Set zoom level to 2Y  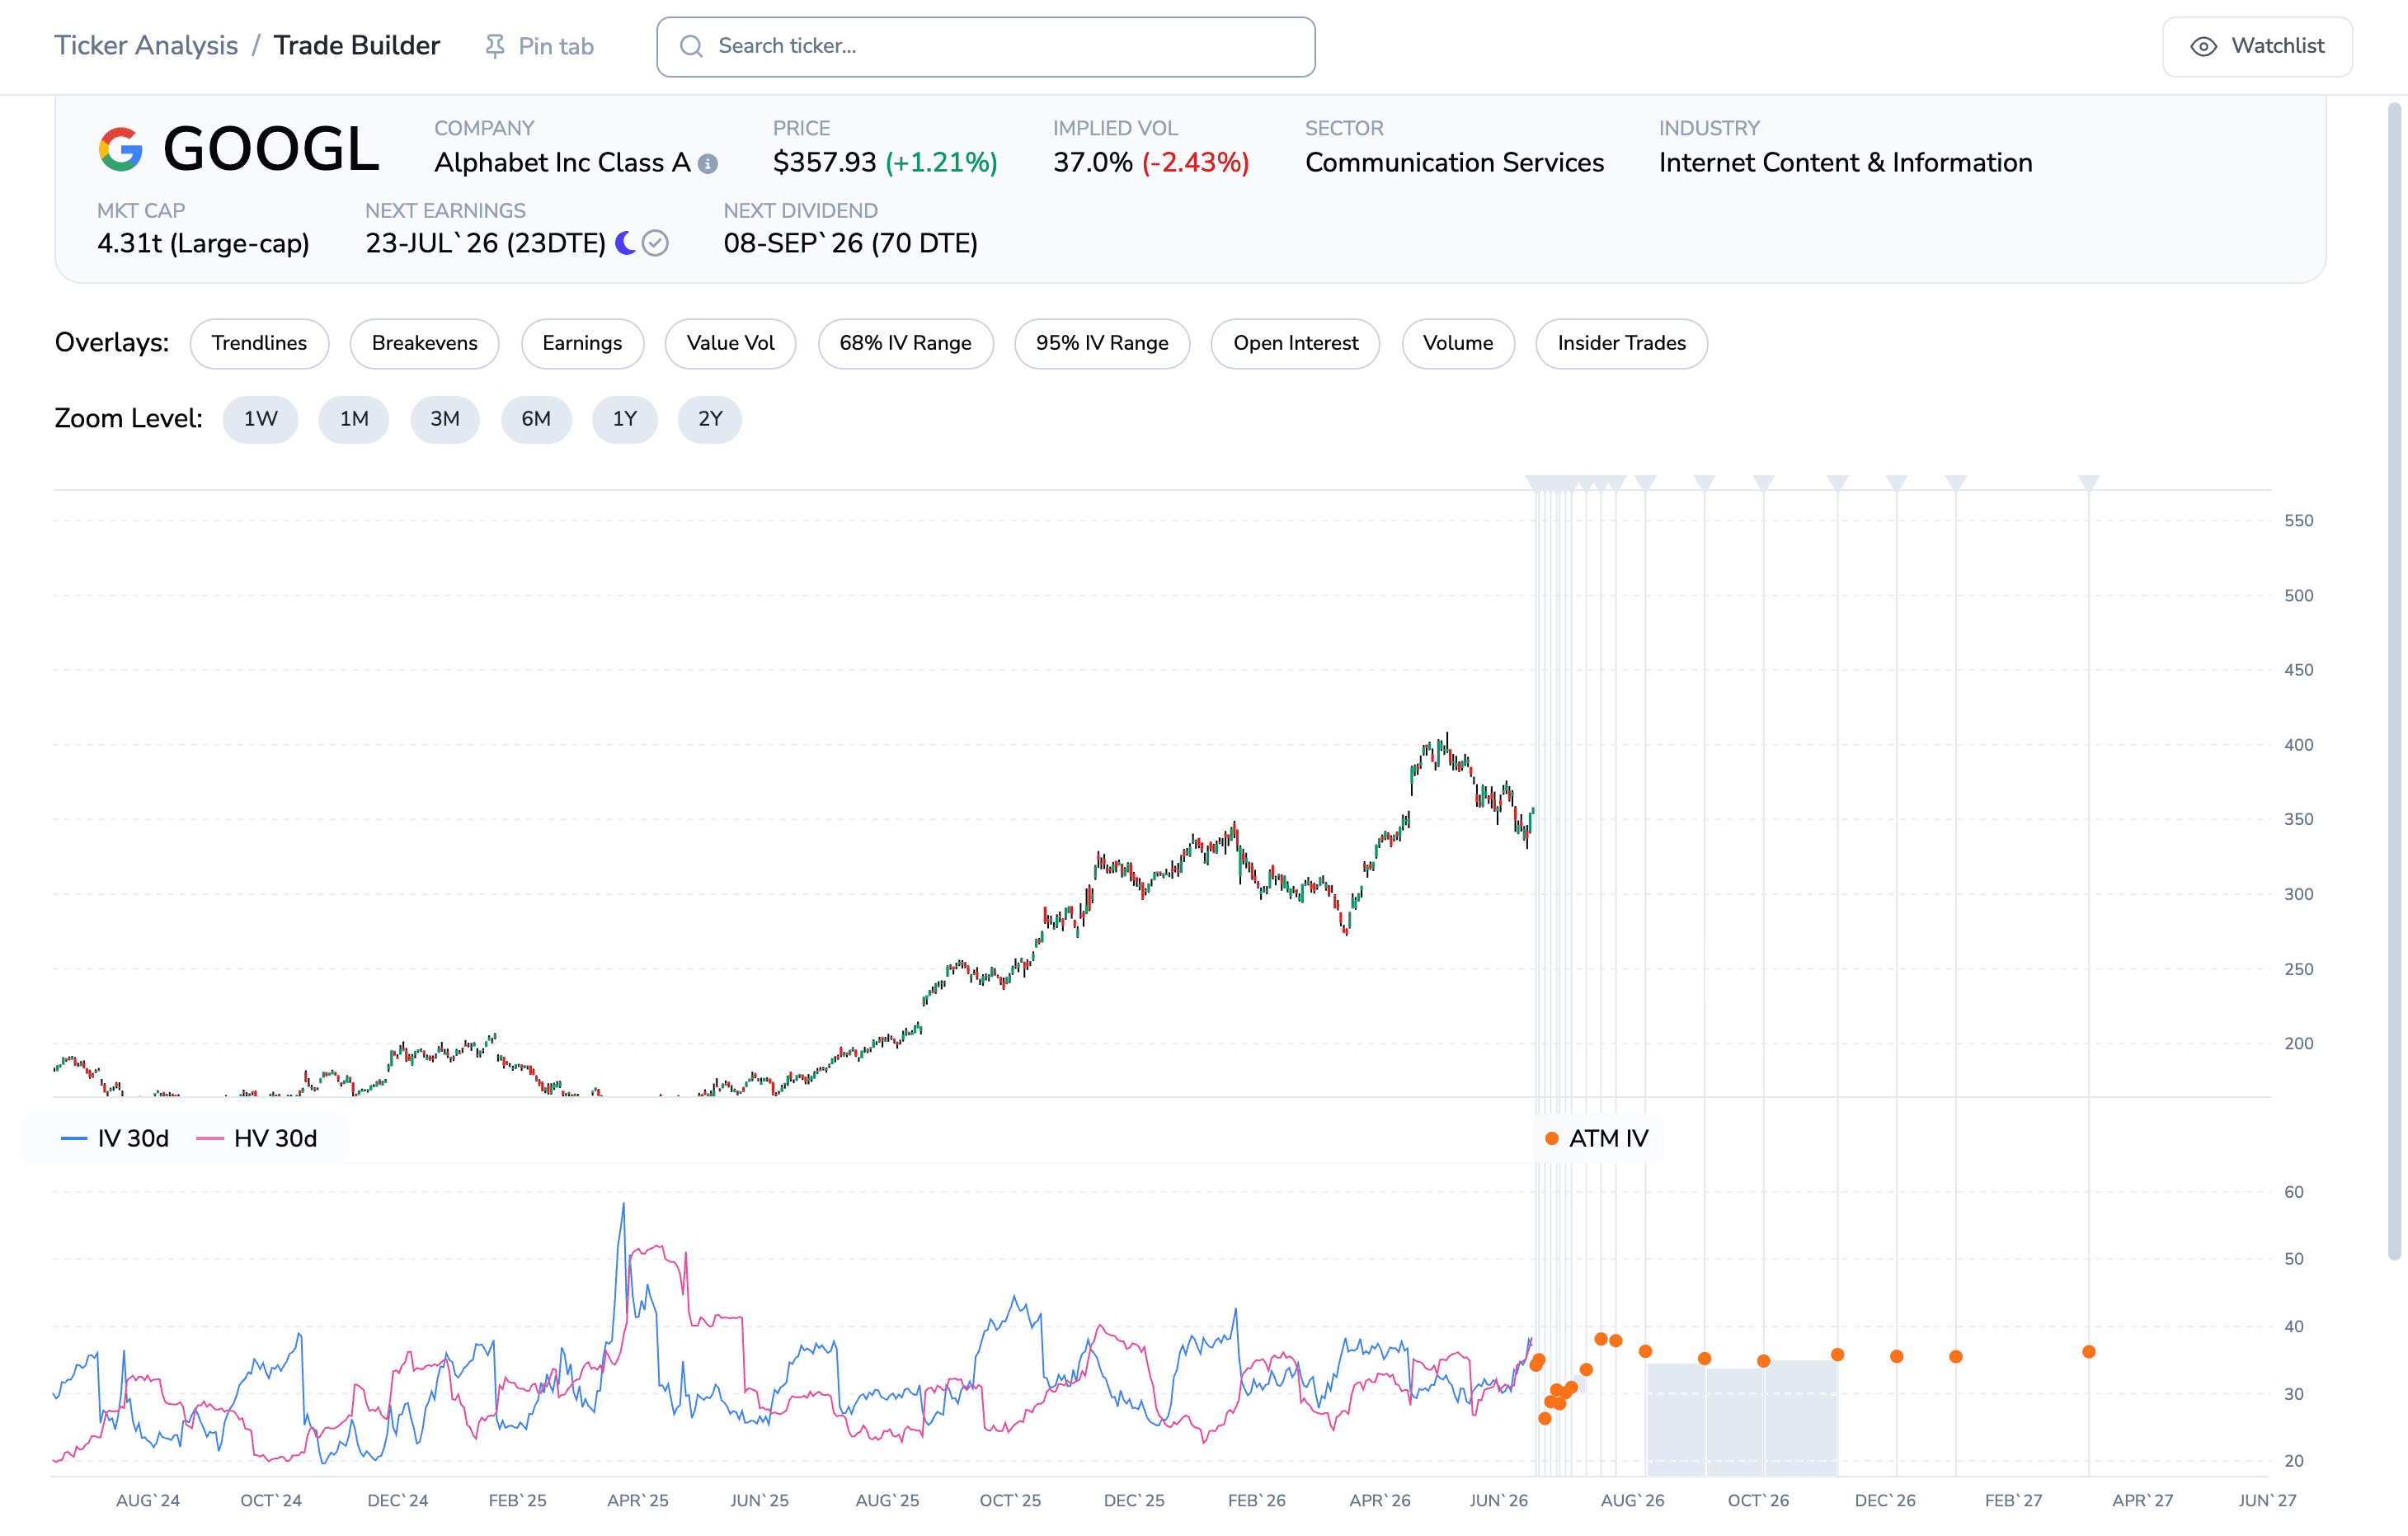tap(710, 419)
